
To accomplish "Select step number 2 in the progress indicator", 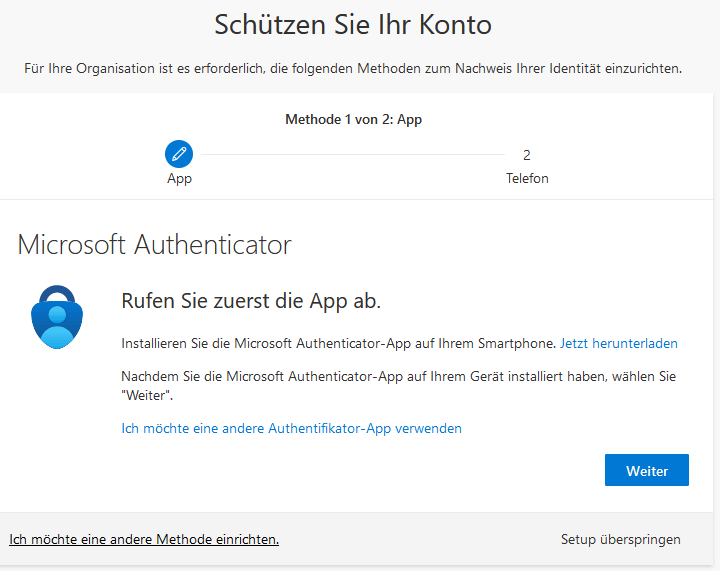I will tap(526, 155).
